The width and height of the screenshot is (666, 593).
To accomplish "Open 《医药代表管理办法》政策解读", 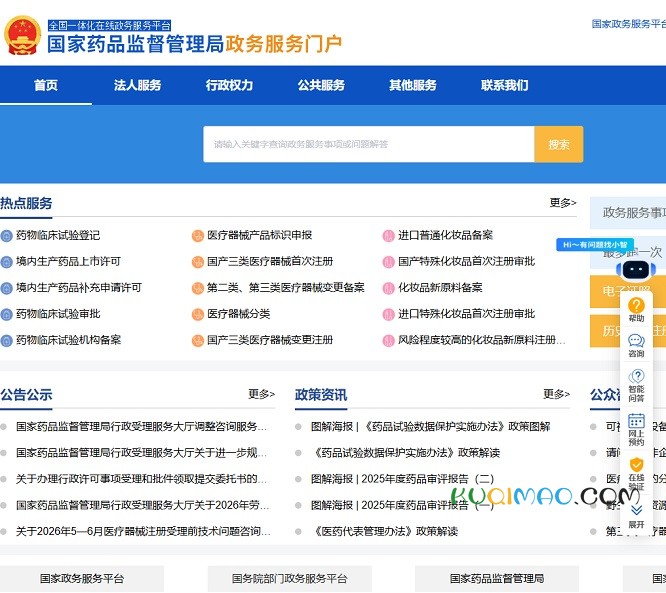I will pos(384,531).
